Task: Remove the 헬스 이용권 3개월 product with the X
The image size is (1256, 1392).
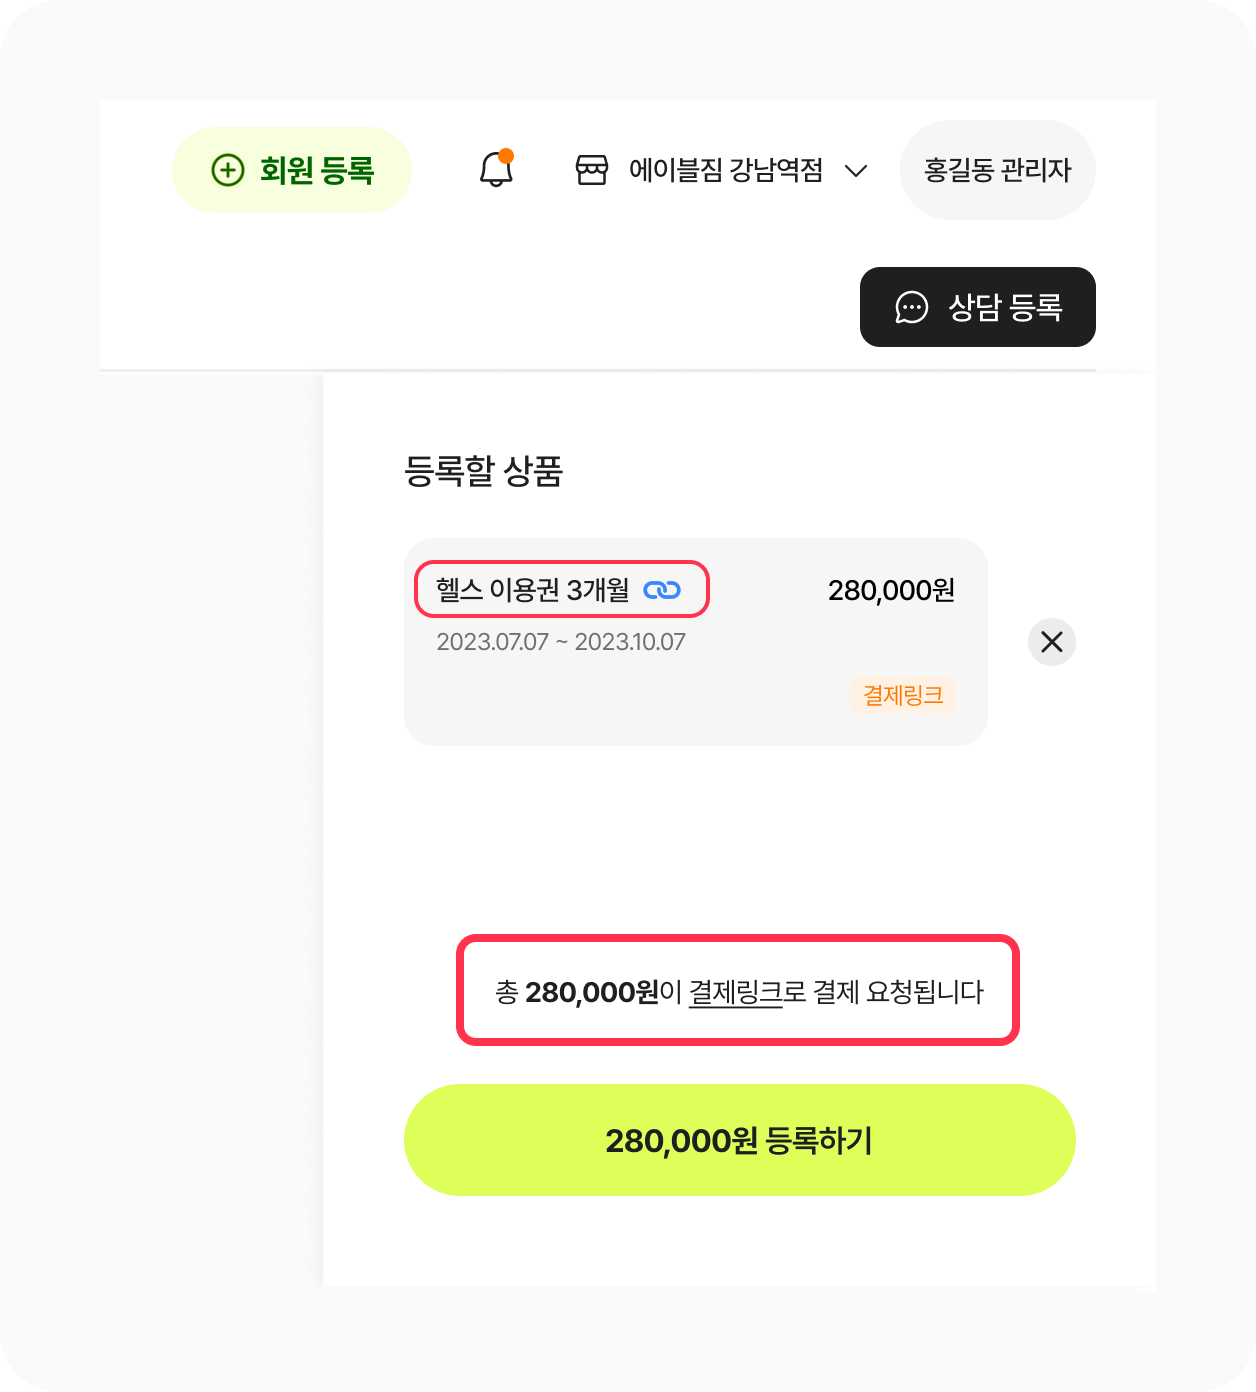Action: pyautogui.click(x=1051, y=642)
